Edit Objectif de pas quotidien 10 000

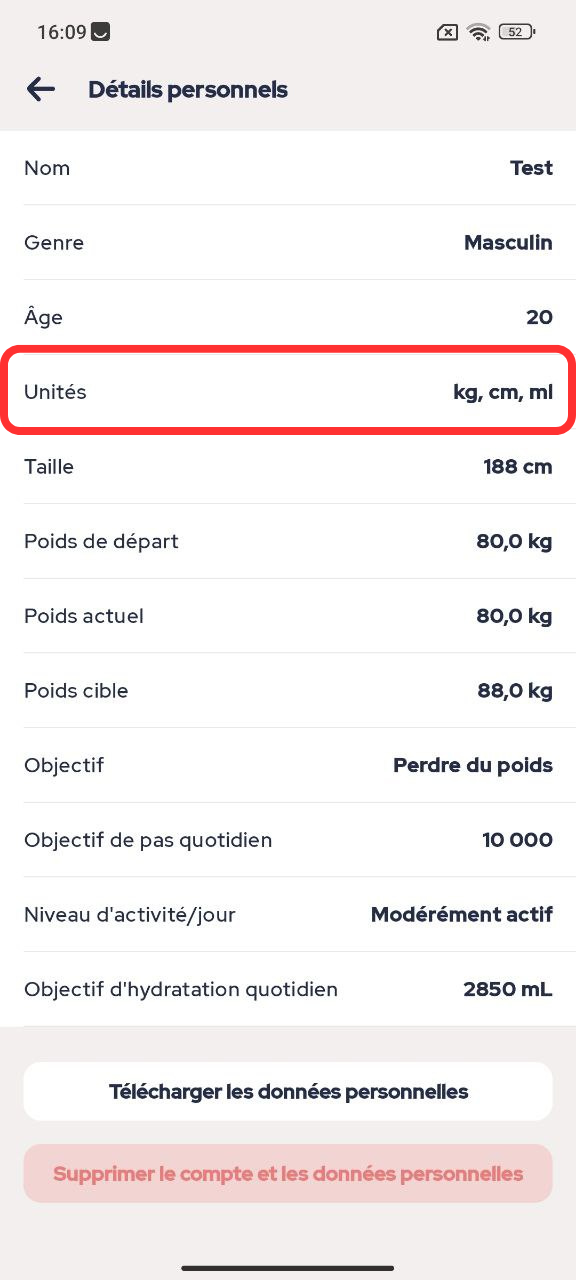(288, 840)
